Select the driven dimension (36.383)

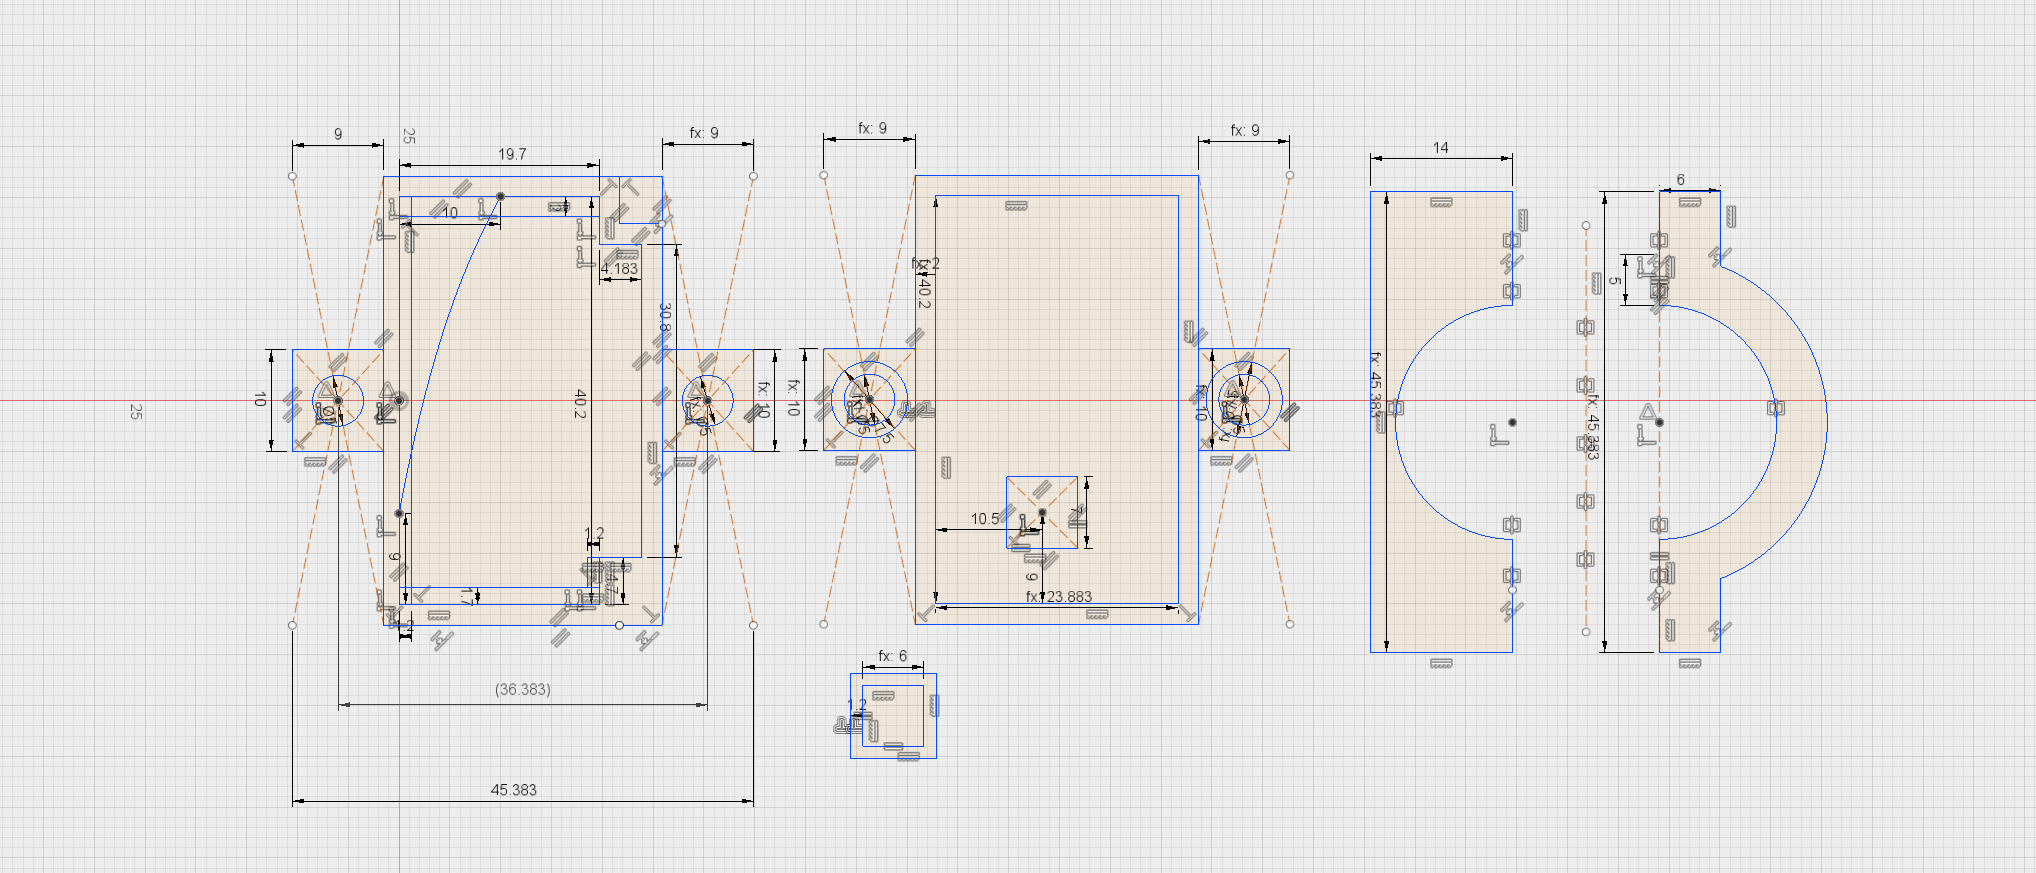coord(522,689)
